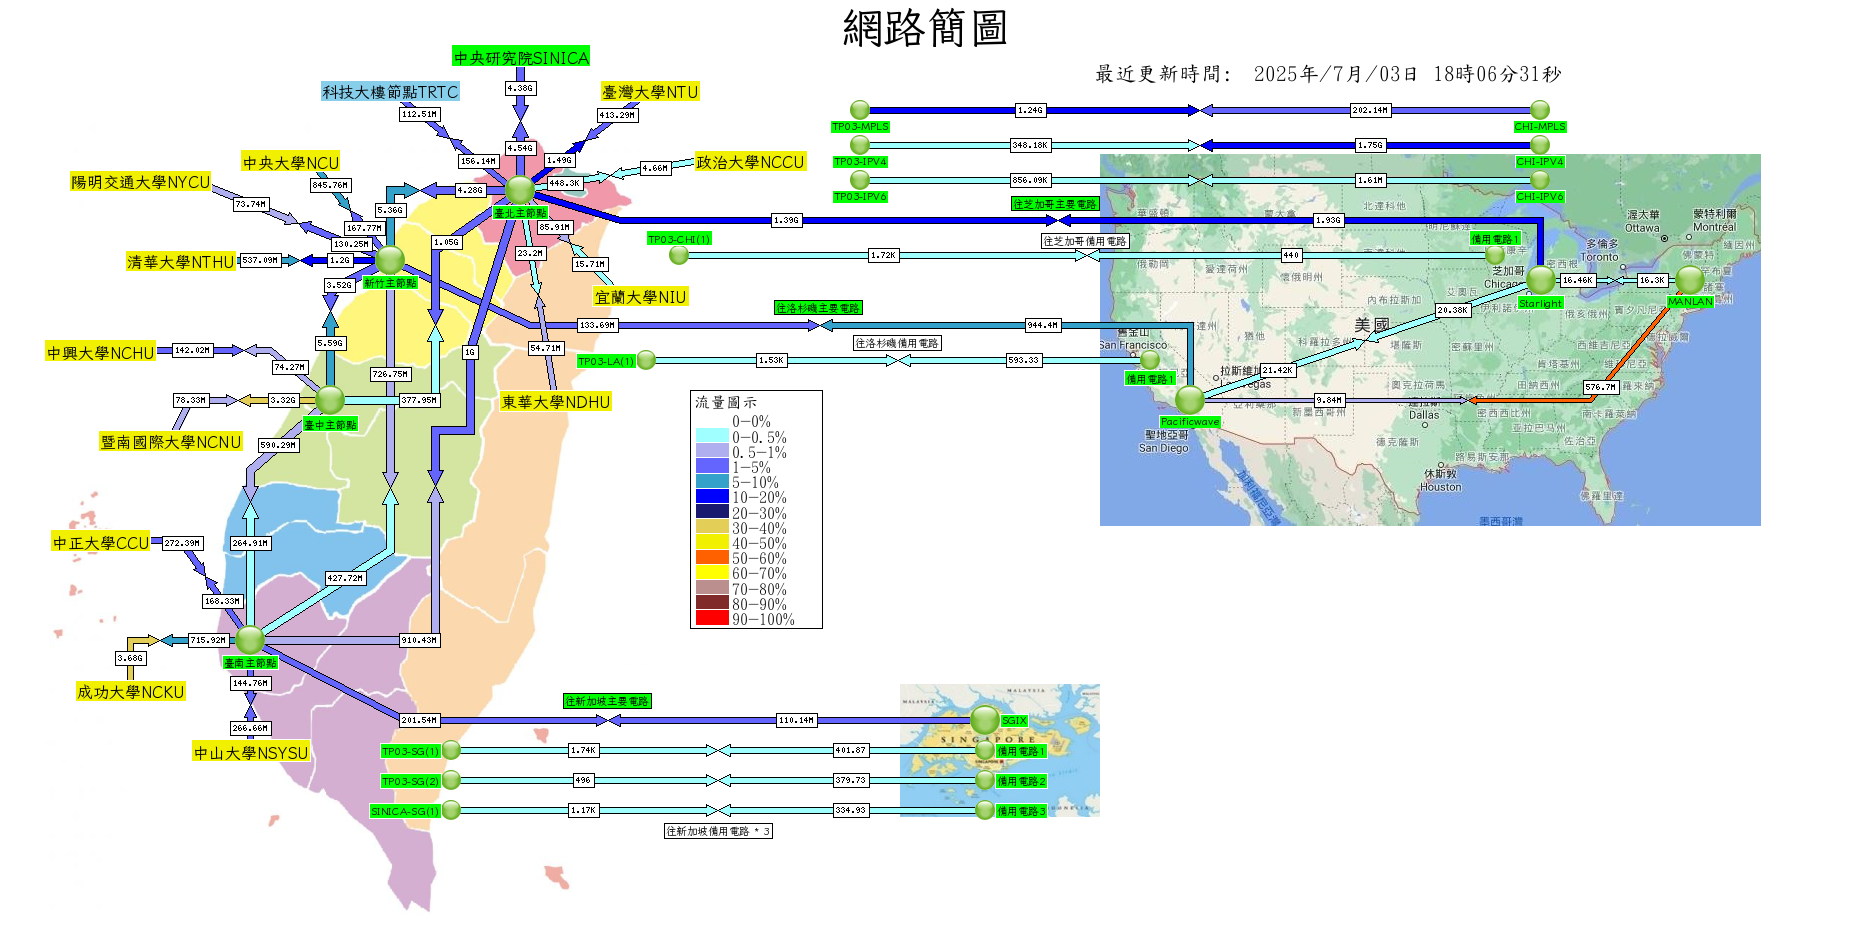1850x950 pixels.
Task: Click the 1.24G traffic value on MPLS link
Action: click(1030, 110)
